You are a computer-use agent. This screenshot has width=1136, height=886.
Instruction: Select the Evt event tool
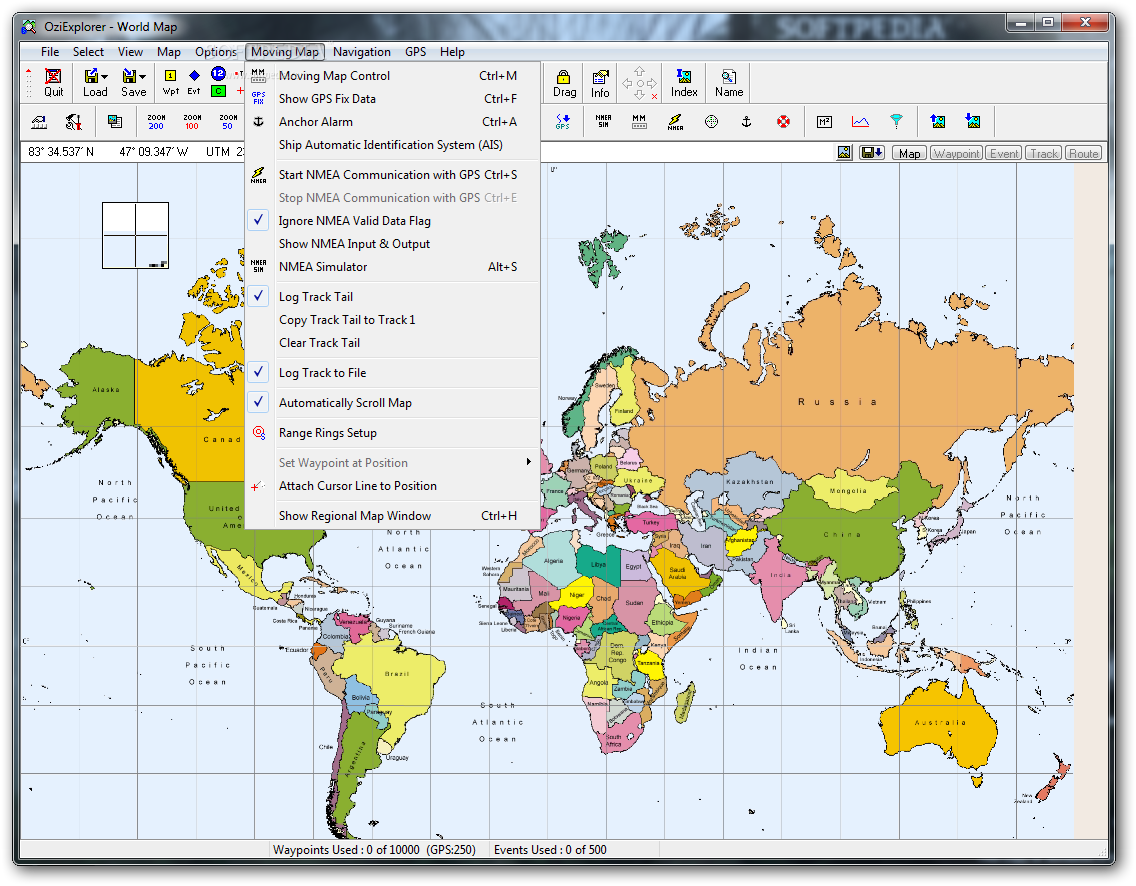tap(194, 83)
